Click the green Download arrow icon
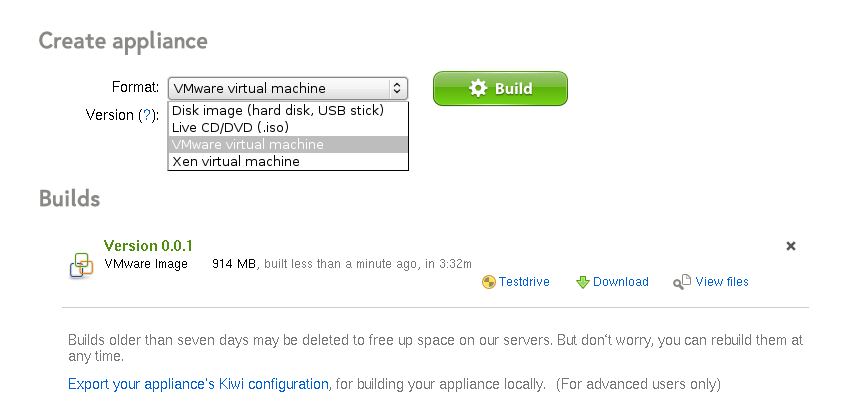This screenshot has height=402, width=850. click(x=582, y=282)
